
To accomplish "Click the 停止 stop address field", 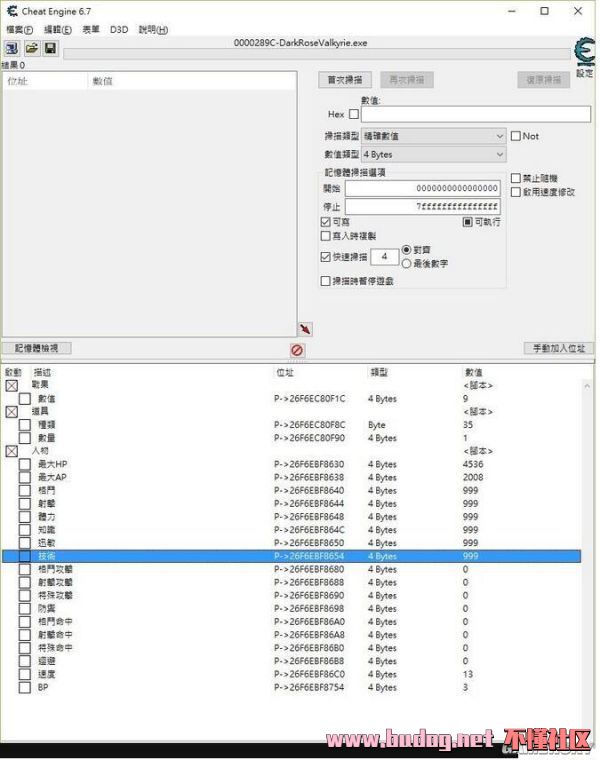I will pos(423,206).
